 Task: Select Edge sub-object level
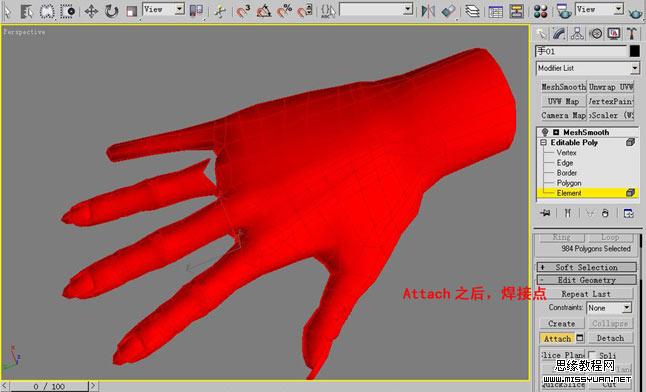click(x=565, y=163)
